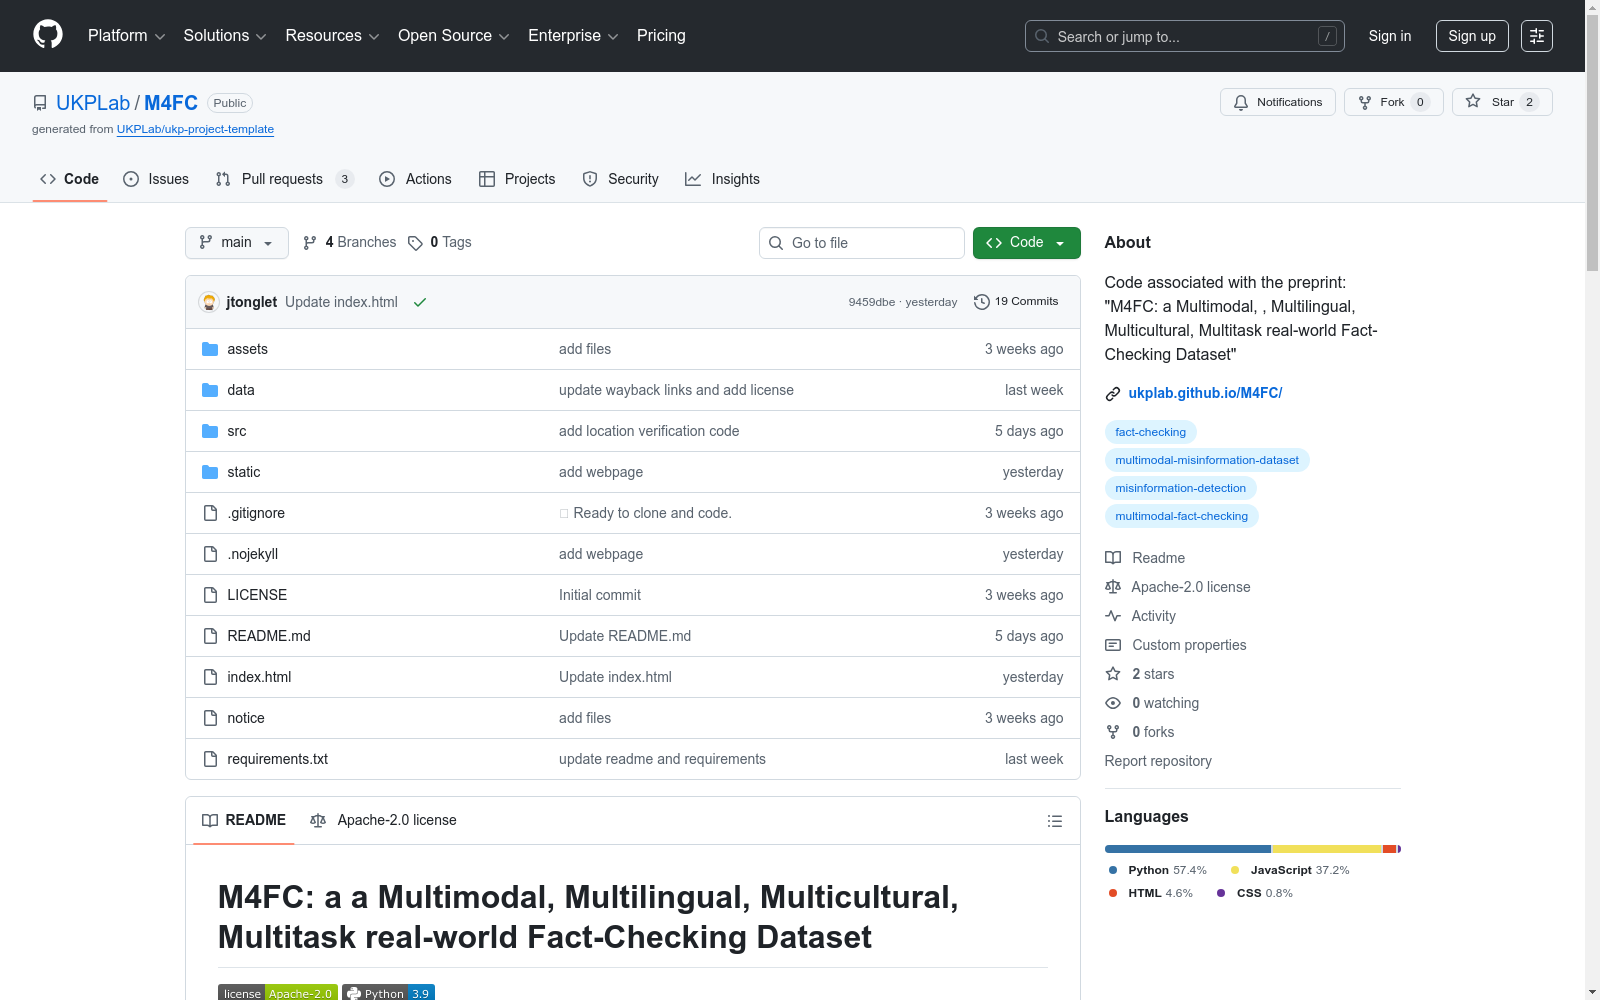Fork the M4FC repository
The width and height of the screenshot is (1600, 1000).
[x=1394, y=102]
